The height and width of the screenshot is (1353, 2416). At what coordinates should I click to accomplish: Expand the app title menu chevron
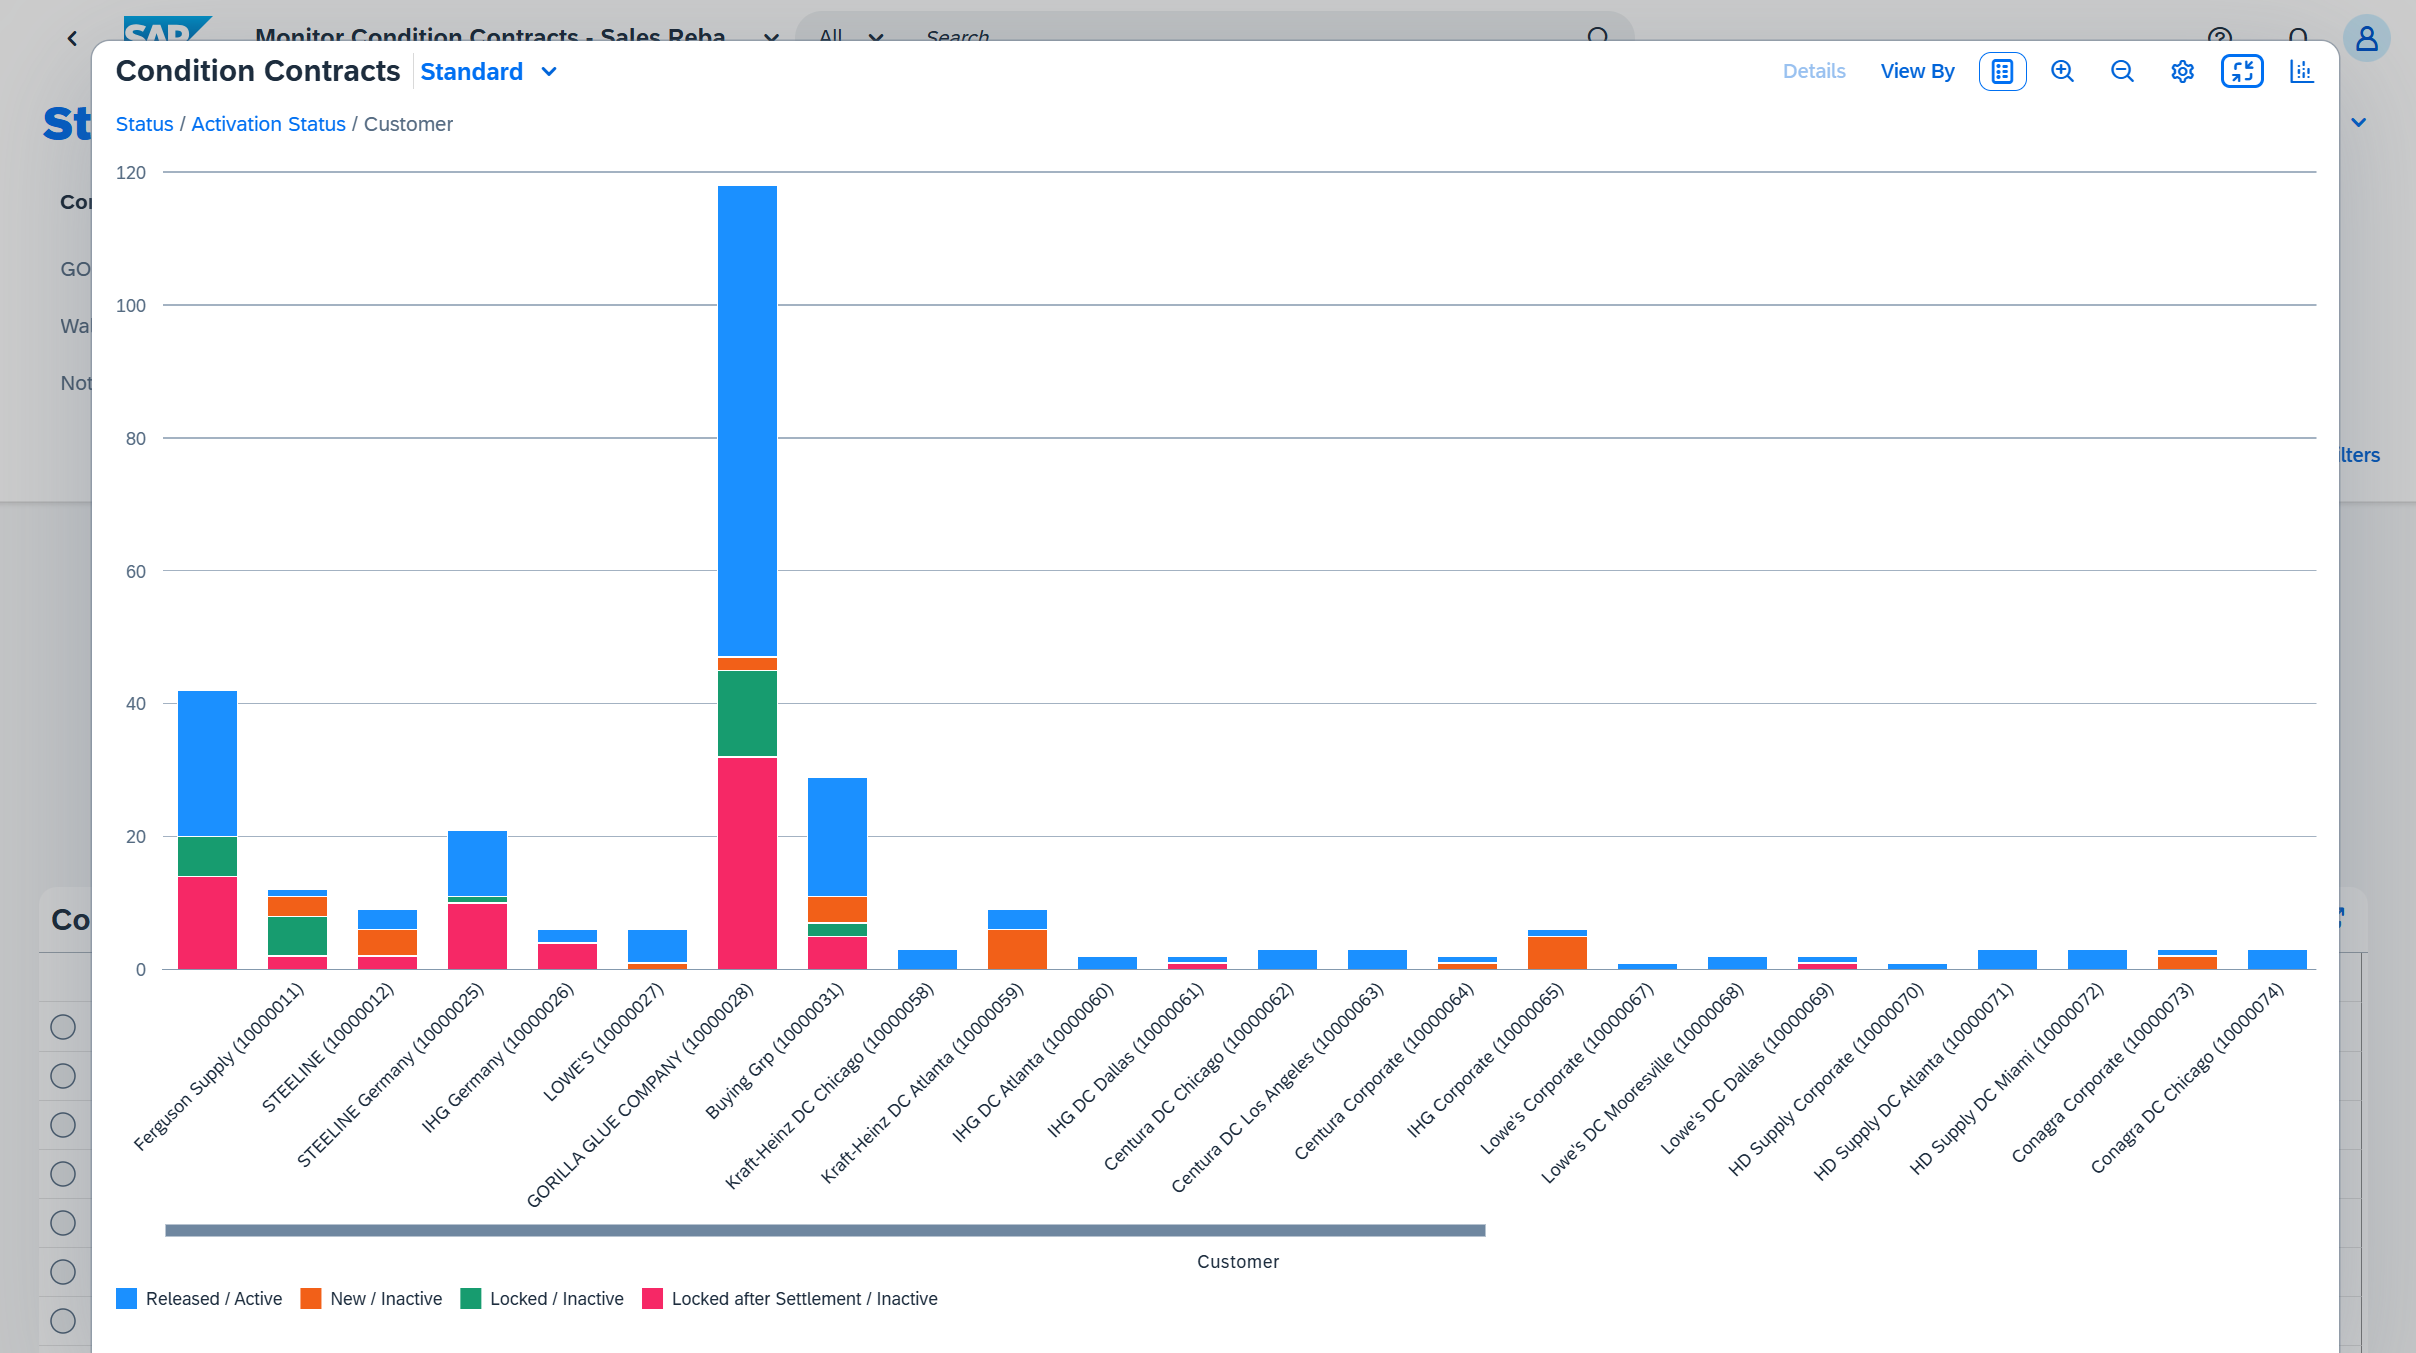[771, 38]
